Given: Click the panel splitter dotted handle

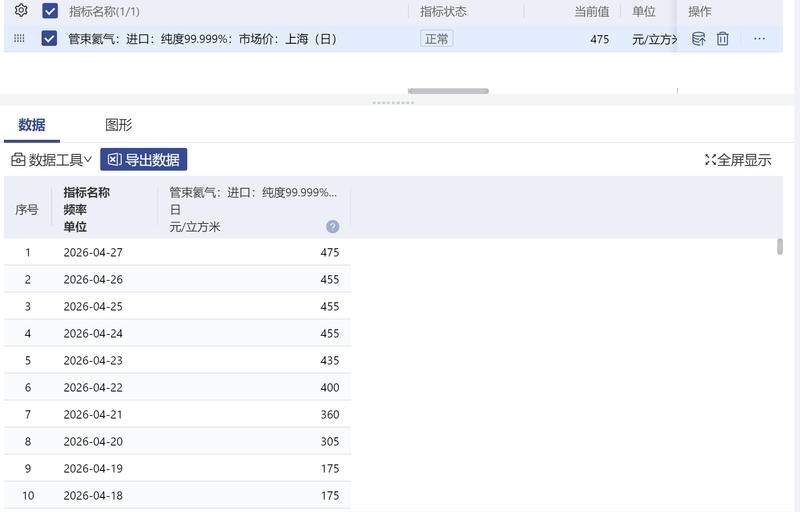Looking at the screenshot, I should click(x=393, y=103).
